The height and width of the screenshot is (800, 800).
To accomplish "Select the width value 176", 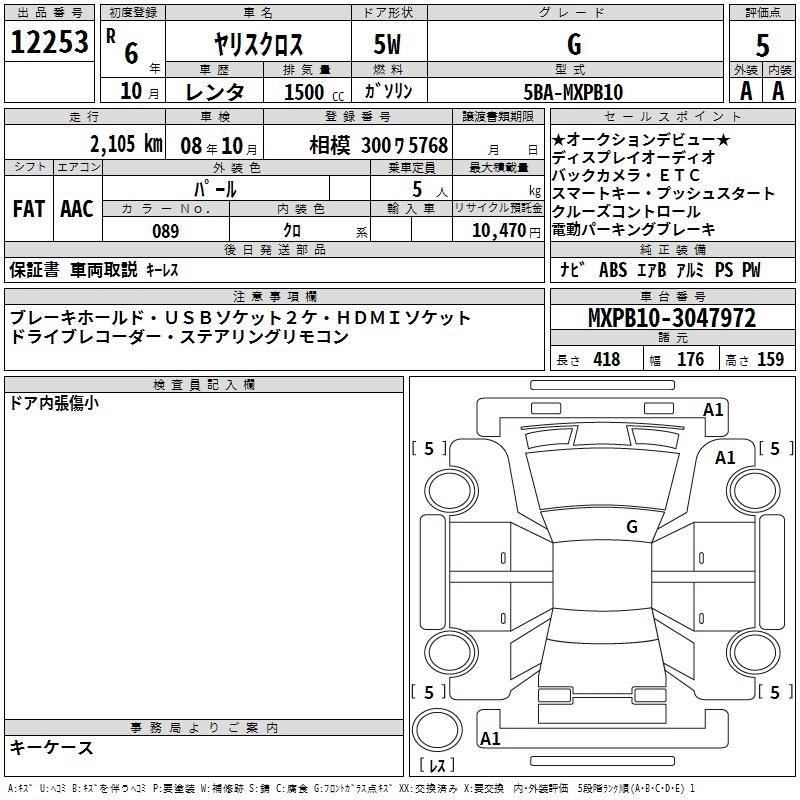I will [690, 359].
